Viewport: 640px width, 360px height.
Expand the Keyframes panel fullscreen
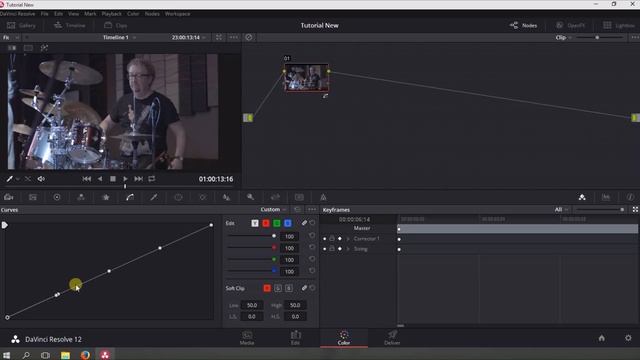(635, 209)
